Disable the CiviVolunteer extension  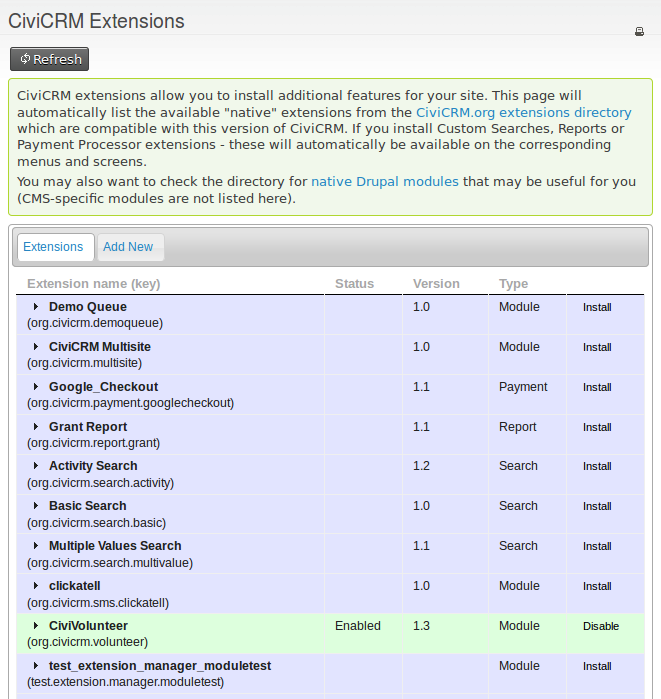tap(601, 627)
